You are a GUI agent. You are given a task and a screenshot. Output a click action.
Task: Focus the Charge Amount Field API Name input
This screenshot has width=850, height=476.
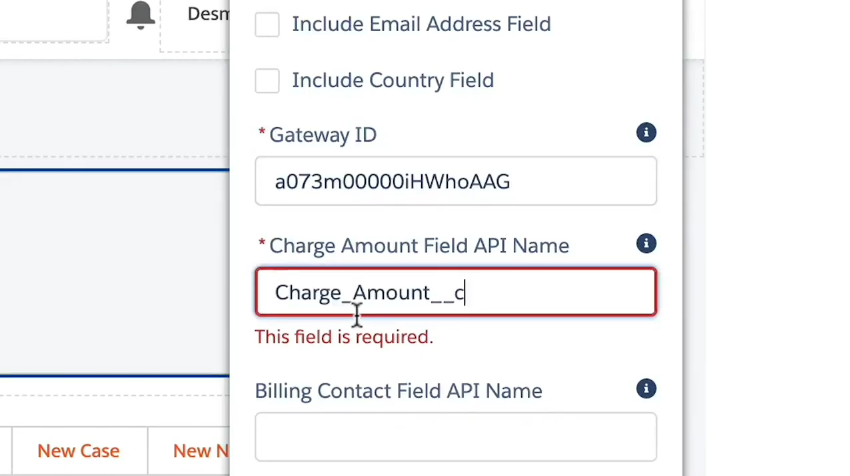(455, 292)
